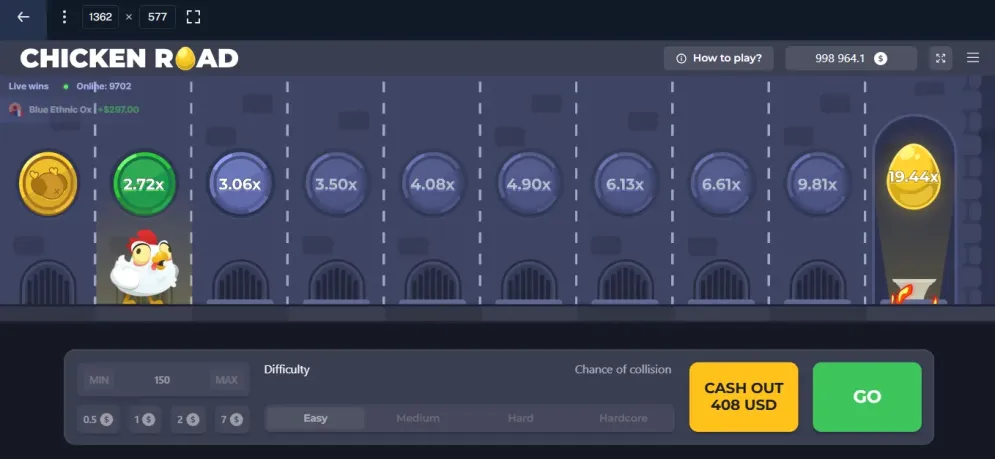995x459 pixels.
Task: Click the dollar coin icon beside balance
Action: (880, 58)
